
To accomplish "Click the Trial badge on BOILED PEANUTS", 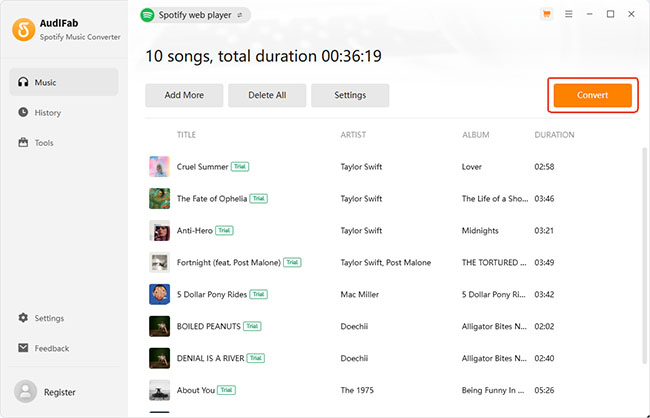I will click(x=252, y=326).
